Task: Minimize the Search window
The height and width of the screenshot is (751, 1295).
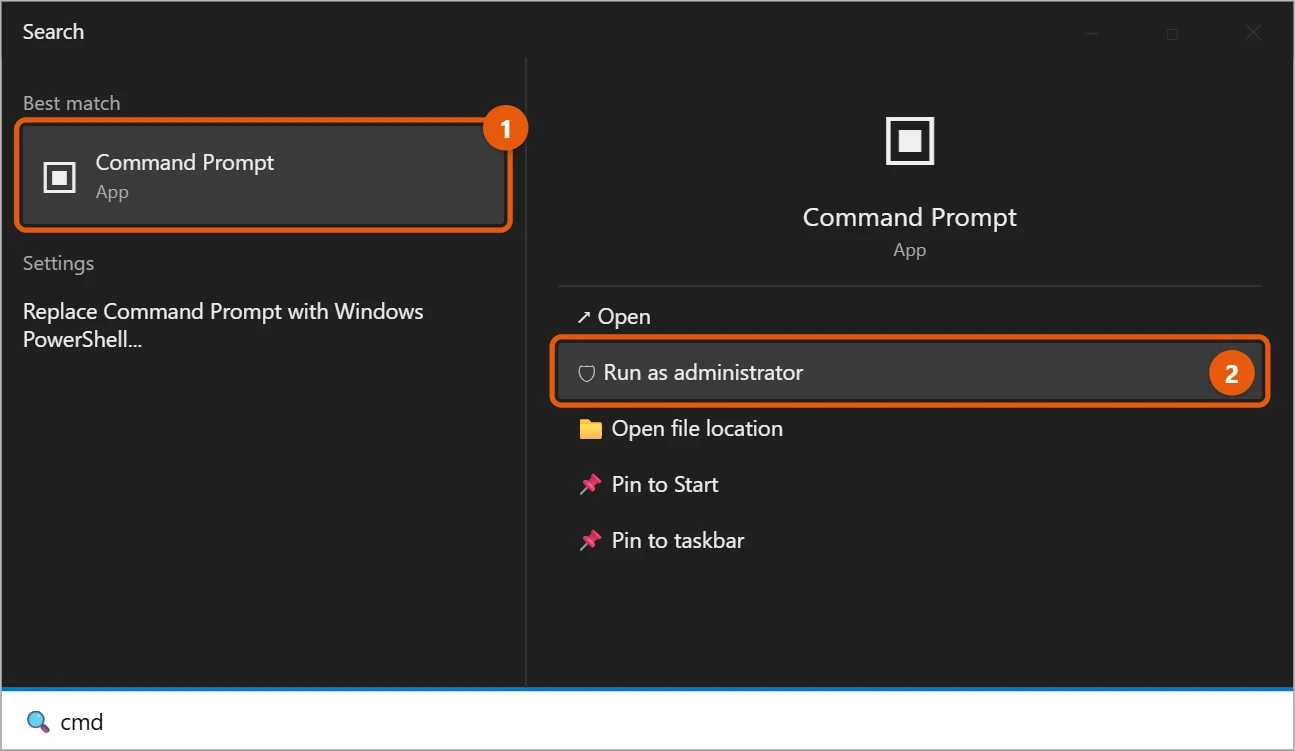Action: pos(1092,33)
